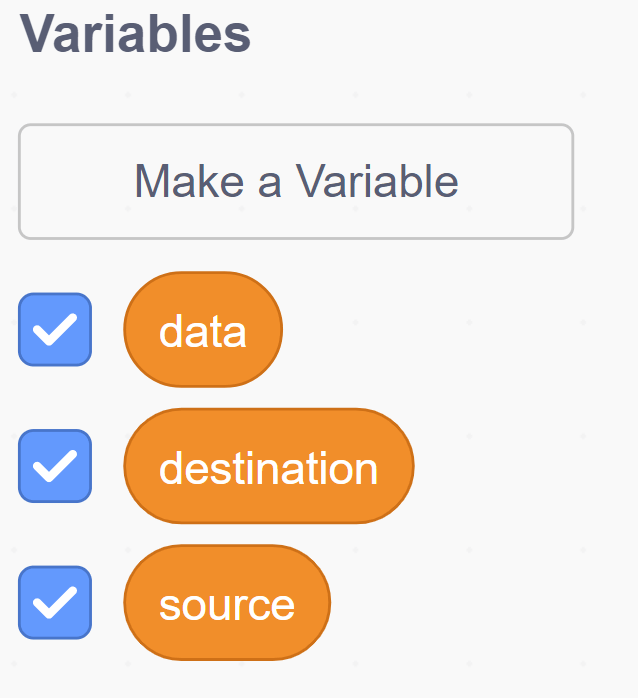Click the Make a Variable button

(x=296, y=182)
